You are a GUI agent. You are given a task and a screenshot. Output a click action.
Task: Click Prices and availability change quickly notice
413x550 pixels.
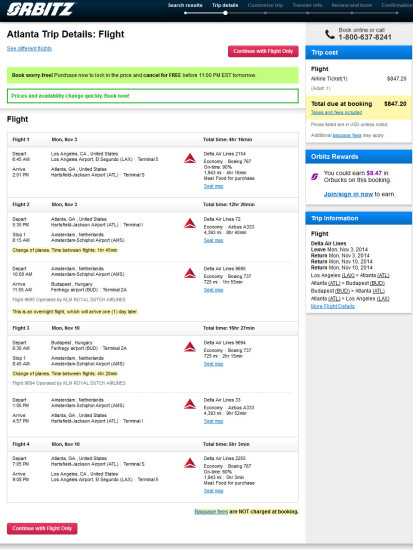point(153,96)
